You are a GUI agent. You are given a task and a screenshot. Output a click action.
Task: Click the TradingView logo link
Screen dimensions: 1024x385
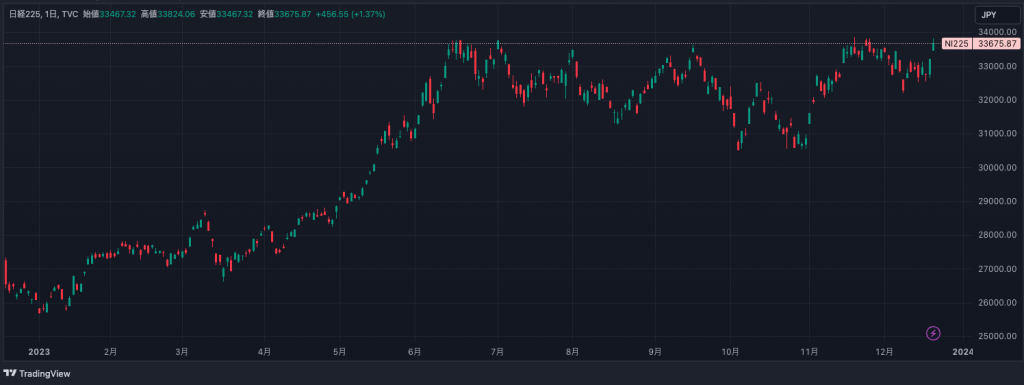(37, 374)
